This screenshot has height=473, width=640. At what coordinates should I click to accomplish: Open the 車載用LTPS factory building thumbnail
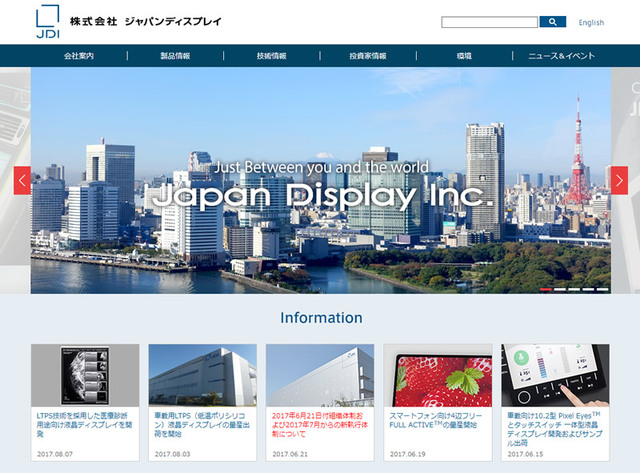point(203,375)
